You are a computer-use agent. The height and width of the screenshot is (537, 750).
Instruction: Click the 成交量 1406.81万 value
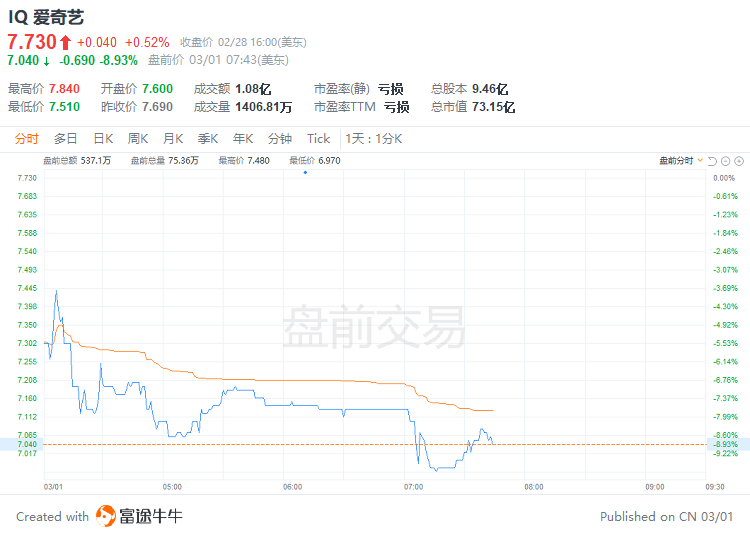264,107
